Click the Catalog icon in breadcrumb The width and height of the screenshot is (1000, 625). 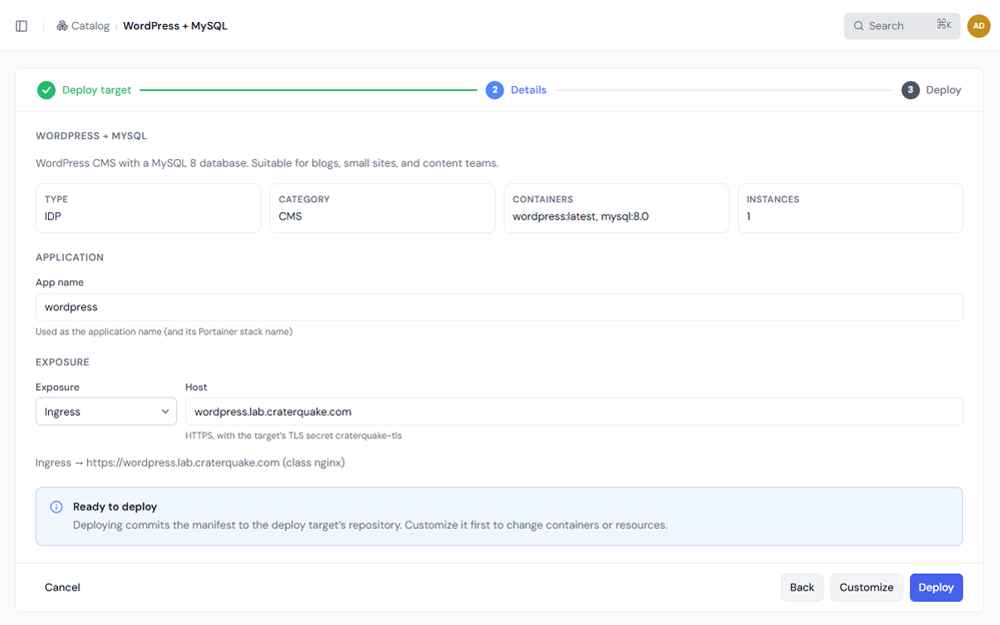[x=62, y=26]
